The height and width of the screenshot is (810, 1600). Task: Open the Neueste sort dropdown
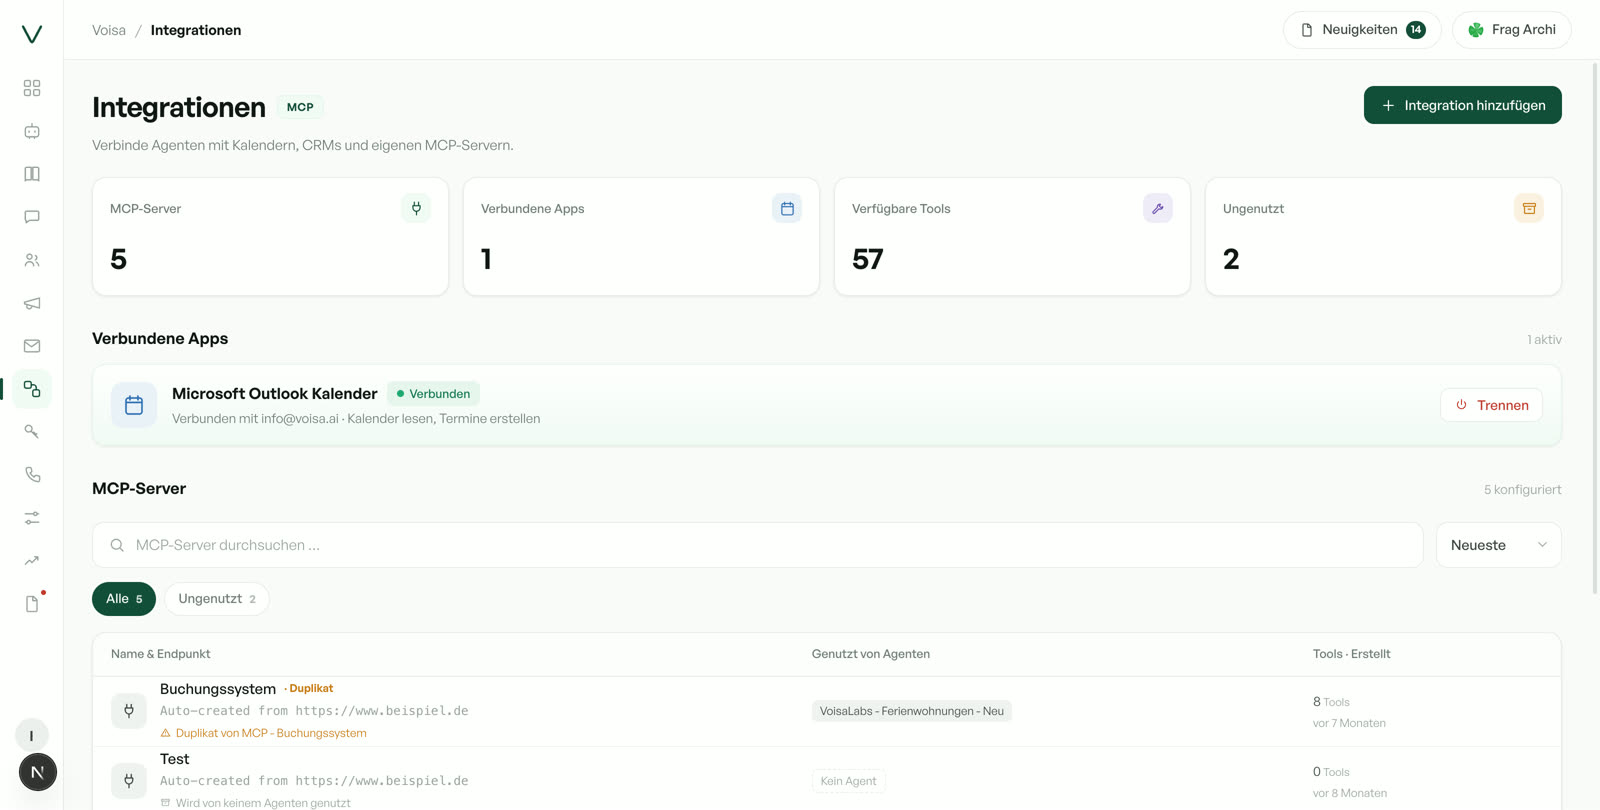1498,545
